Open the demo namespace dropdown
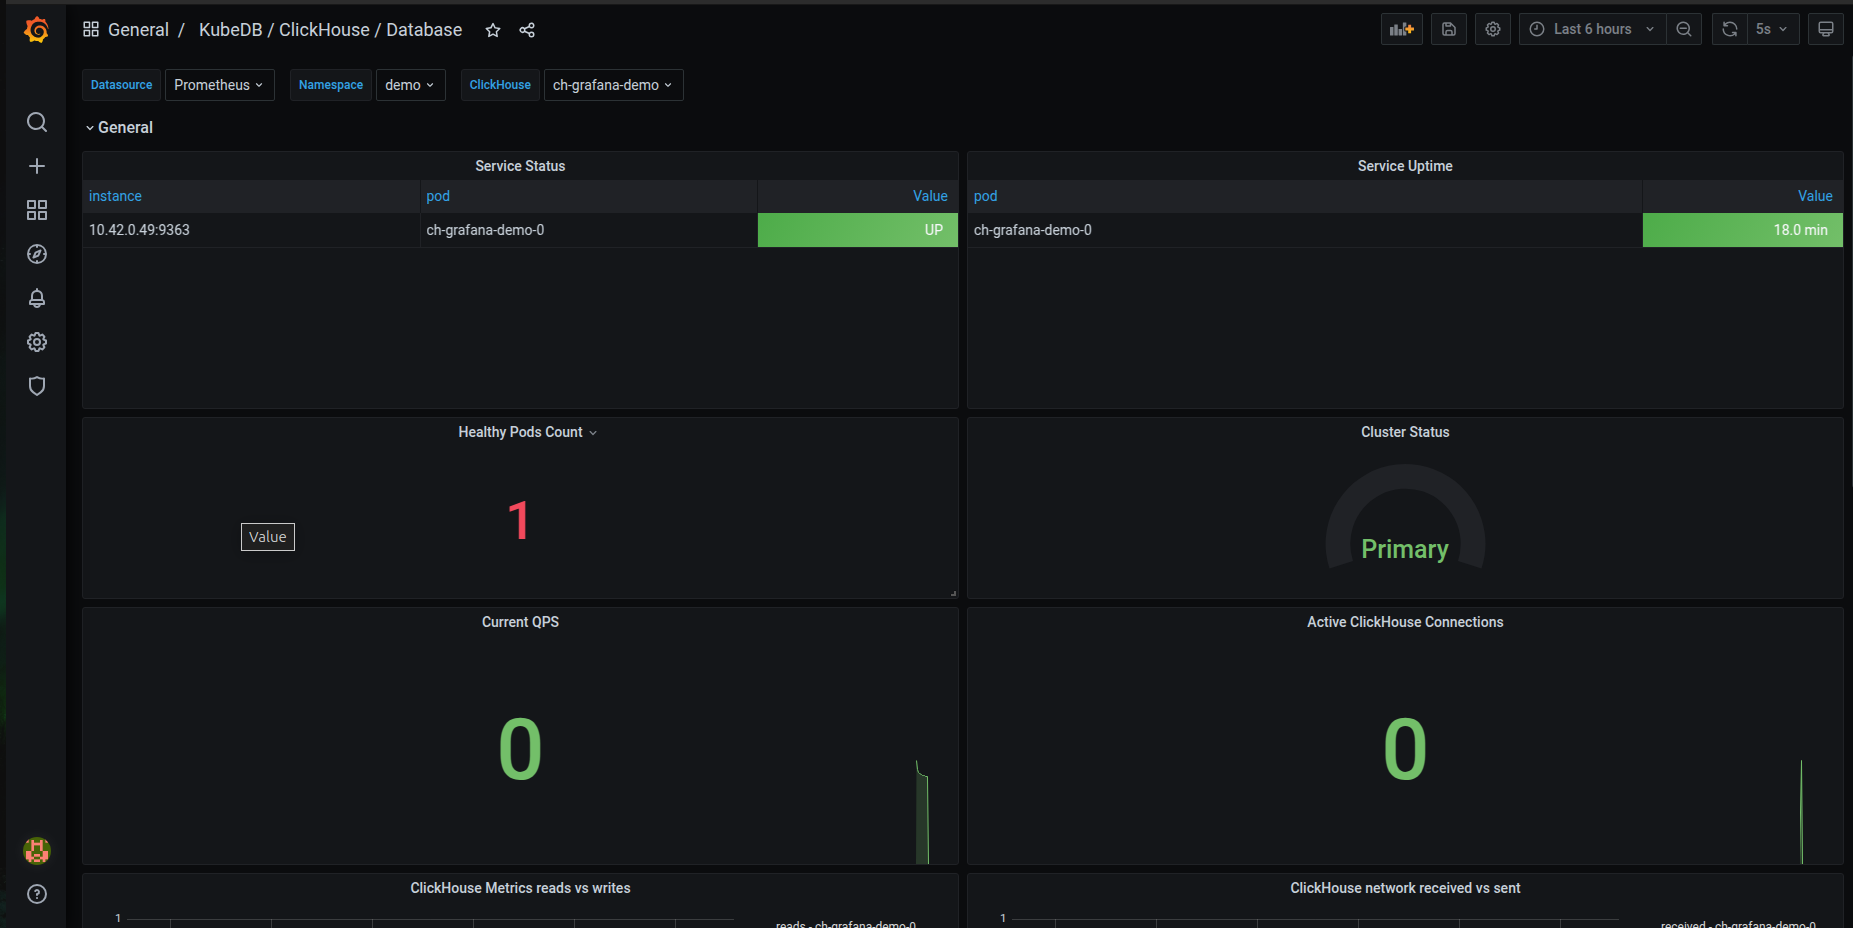The image size is (1853, 928). point(410,85)
